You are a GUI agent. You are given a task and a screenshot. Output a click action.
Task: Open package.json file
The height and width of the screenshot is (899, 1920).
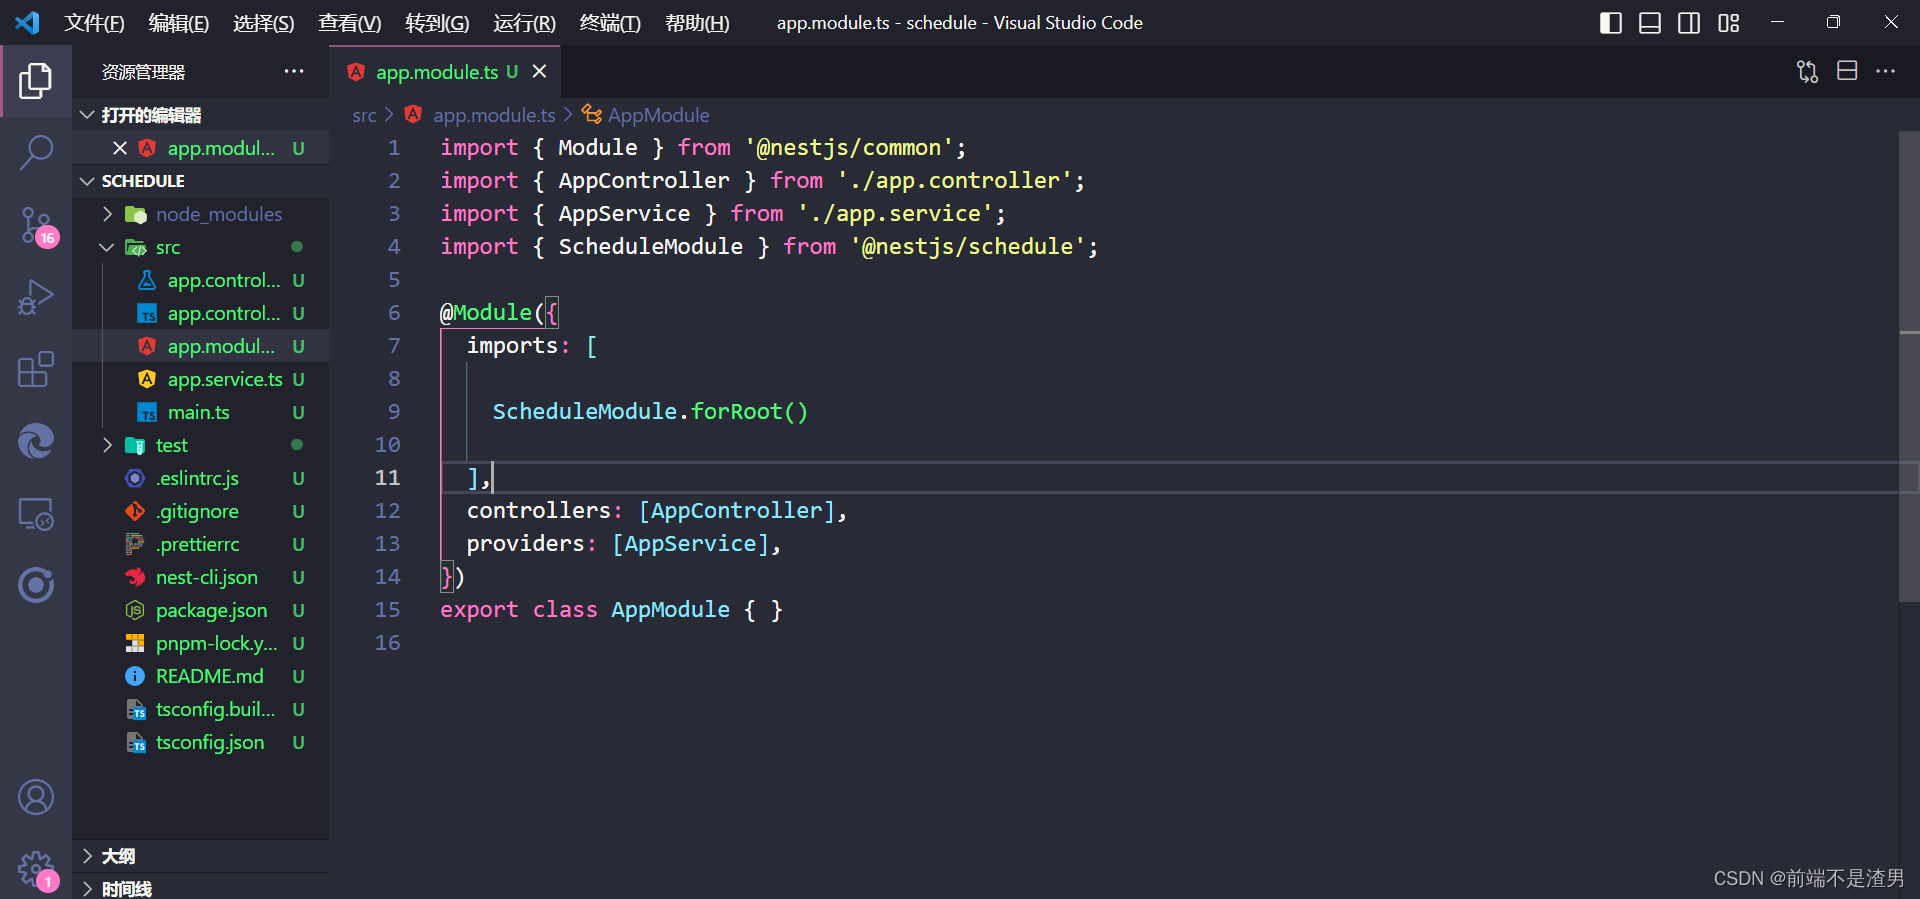coord(200,610)
